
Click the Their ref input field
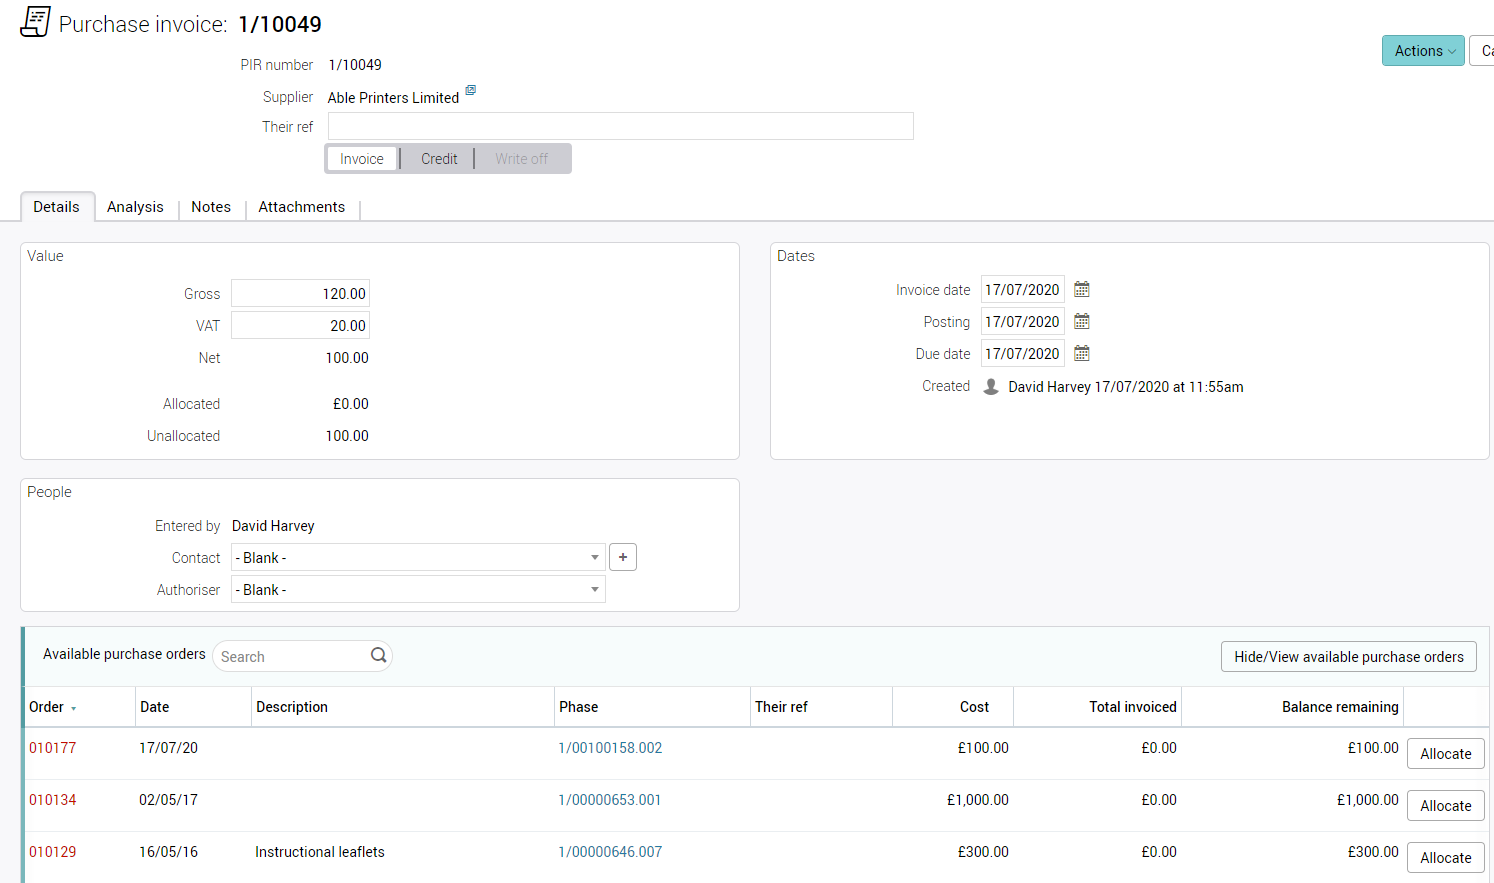pyautogui.click(x=620, y=127)
